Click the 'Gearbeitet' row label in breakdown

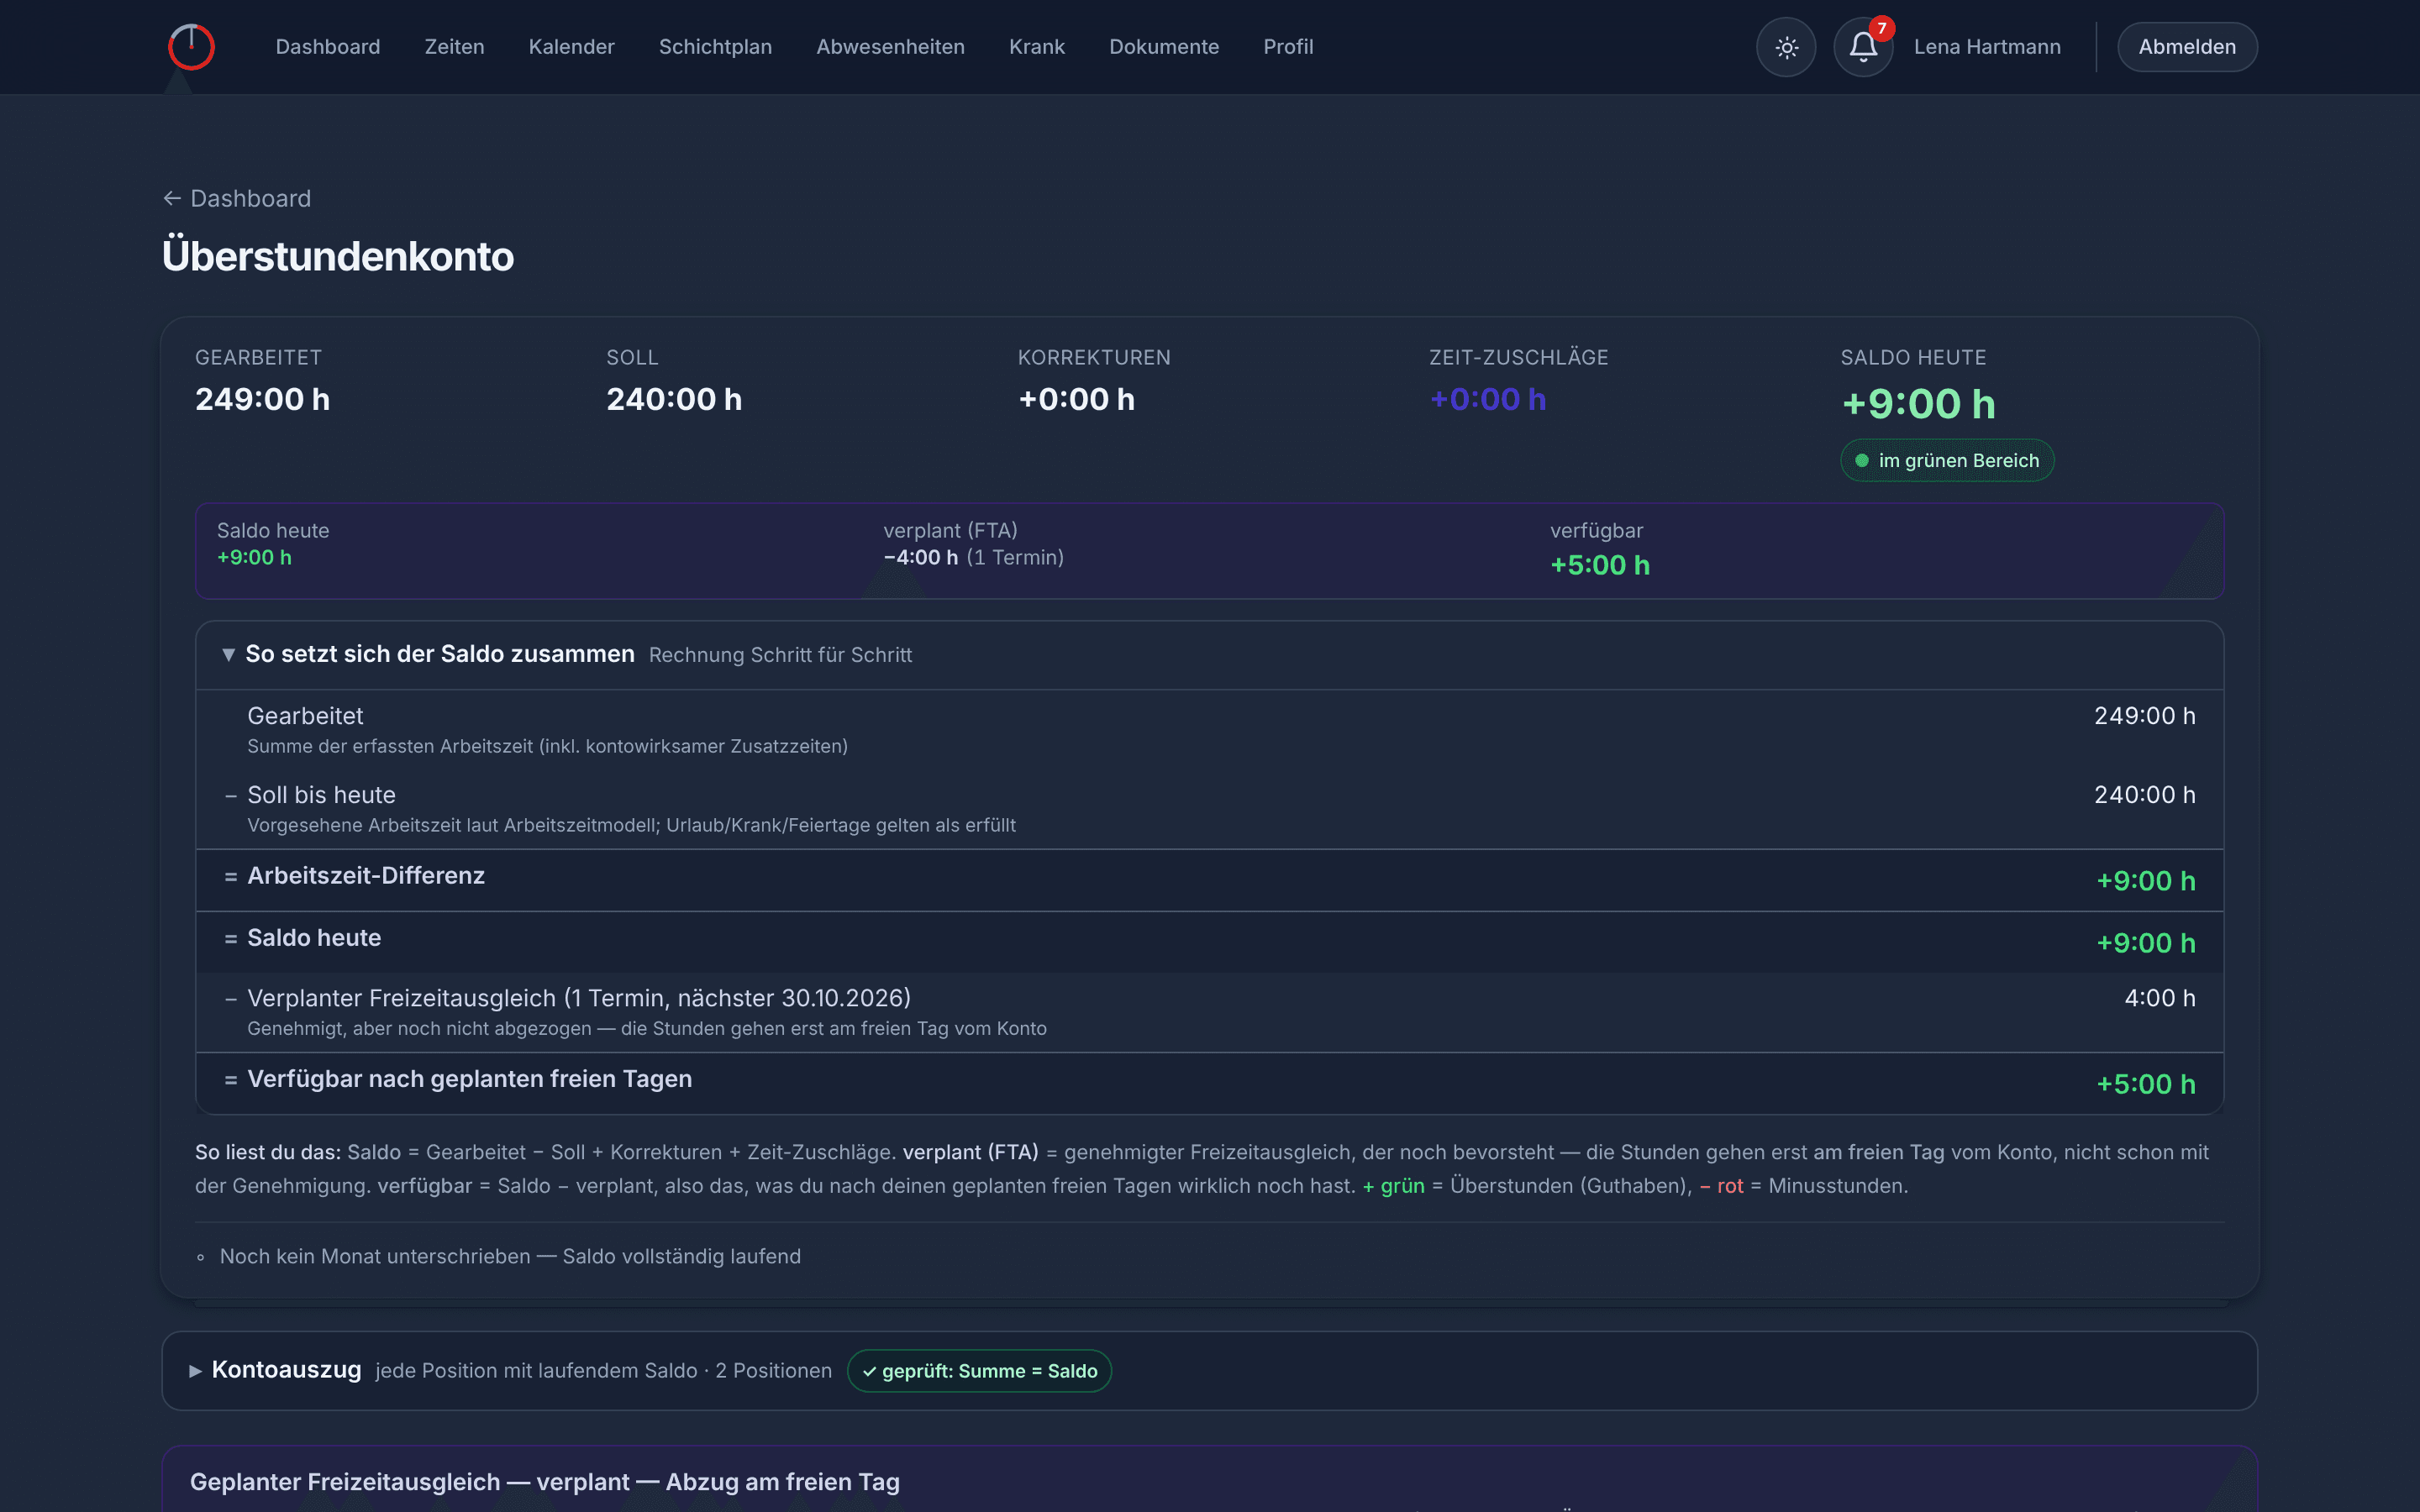(305, 716)
